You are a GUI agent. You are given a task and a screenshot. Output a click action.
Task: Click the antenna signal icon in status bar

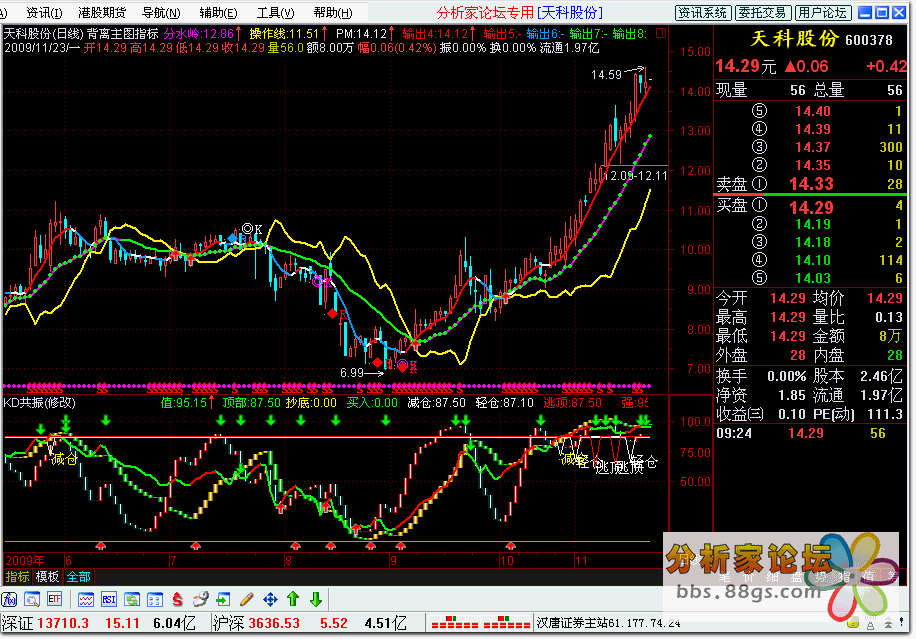(870, 623)
